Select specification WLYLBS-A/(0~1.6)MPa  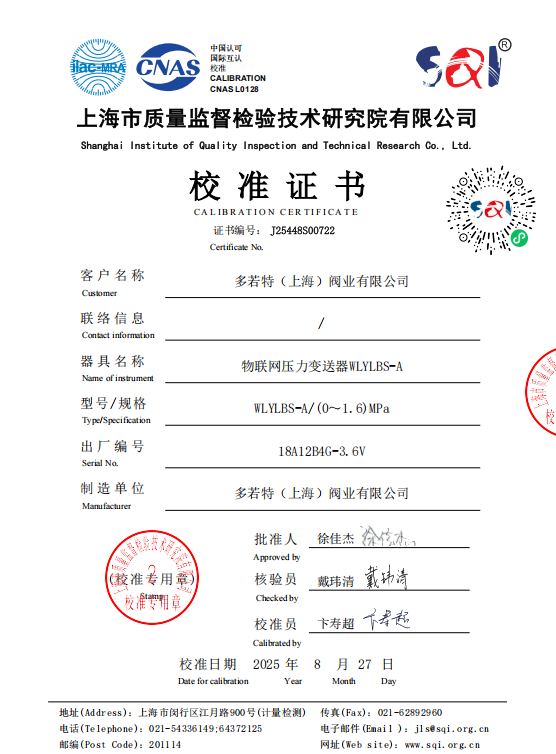[x=322, y=409]
